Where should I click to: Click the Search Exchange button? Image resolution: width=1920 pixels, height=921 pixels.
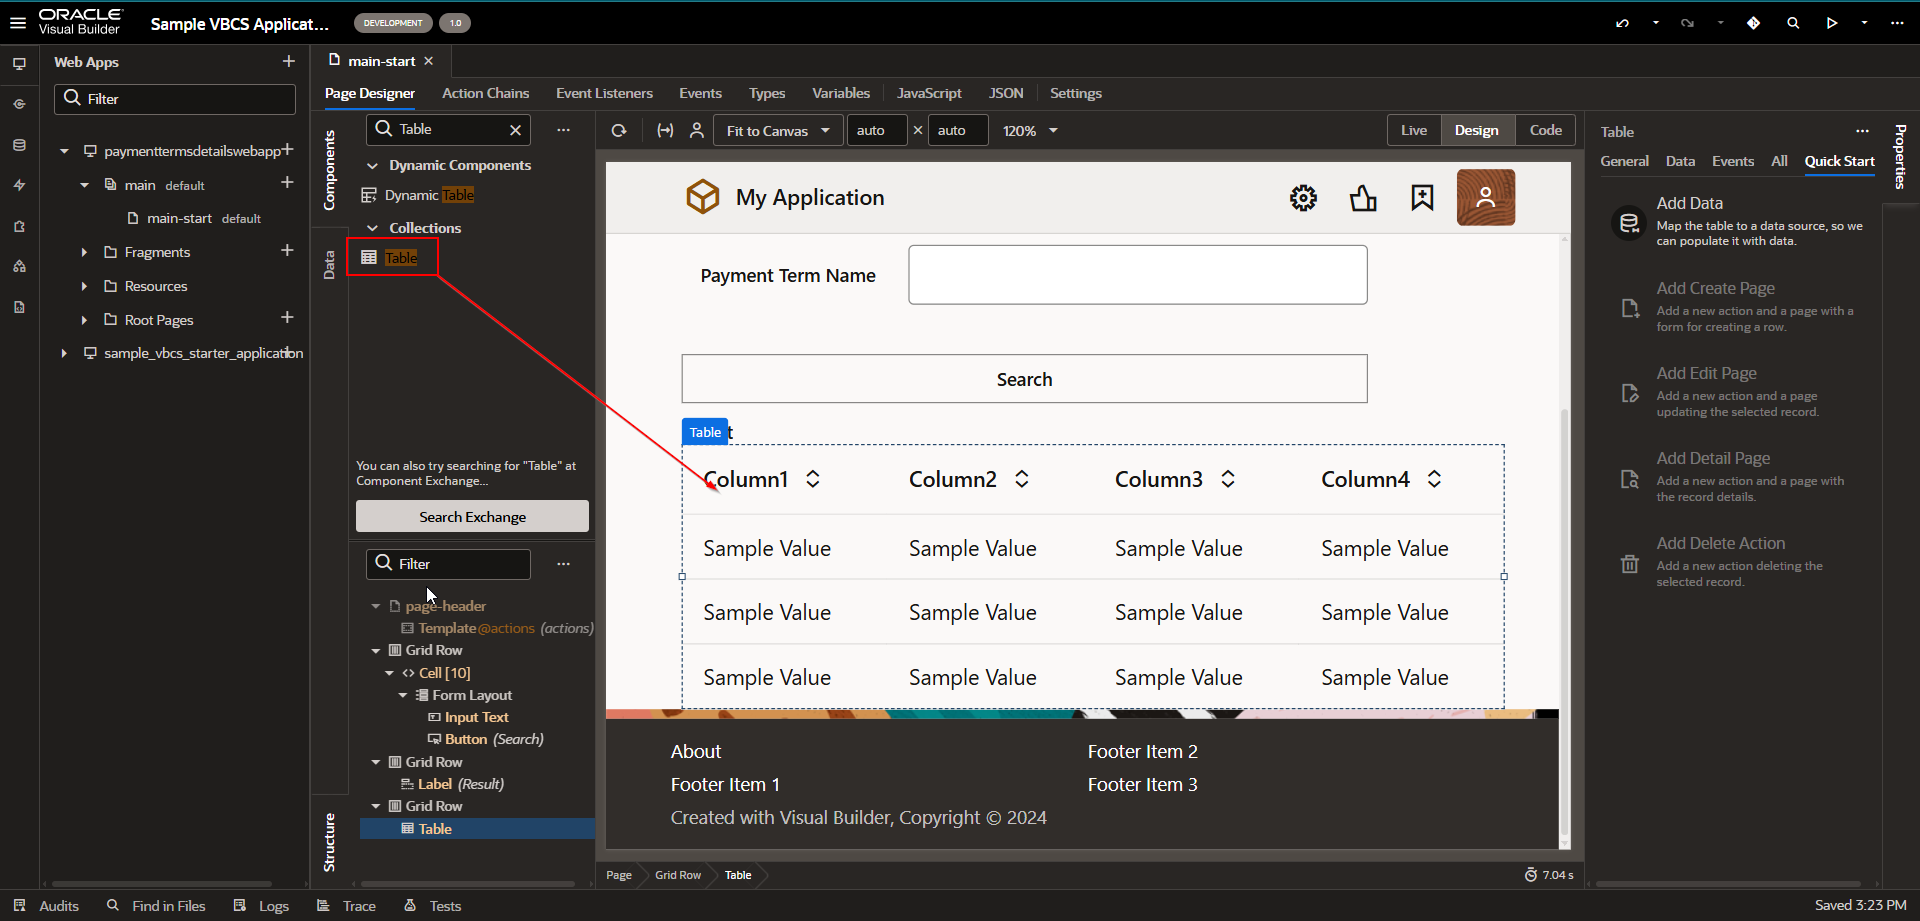pos(472,516)
